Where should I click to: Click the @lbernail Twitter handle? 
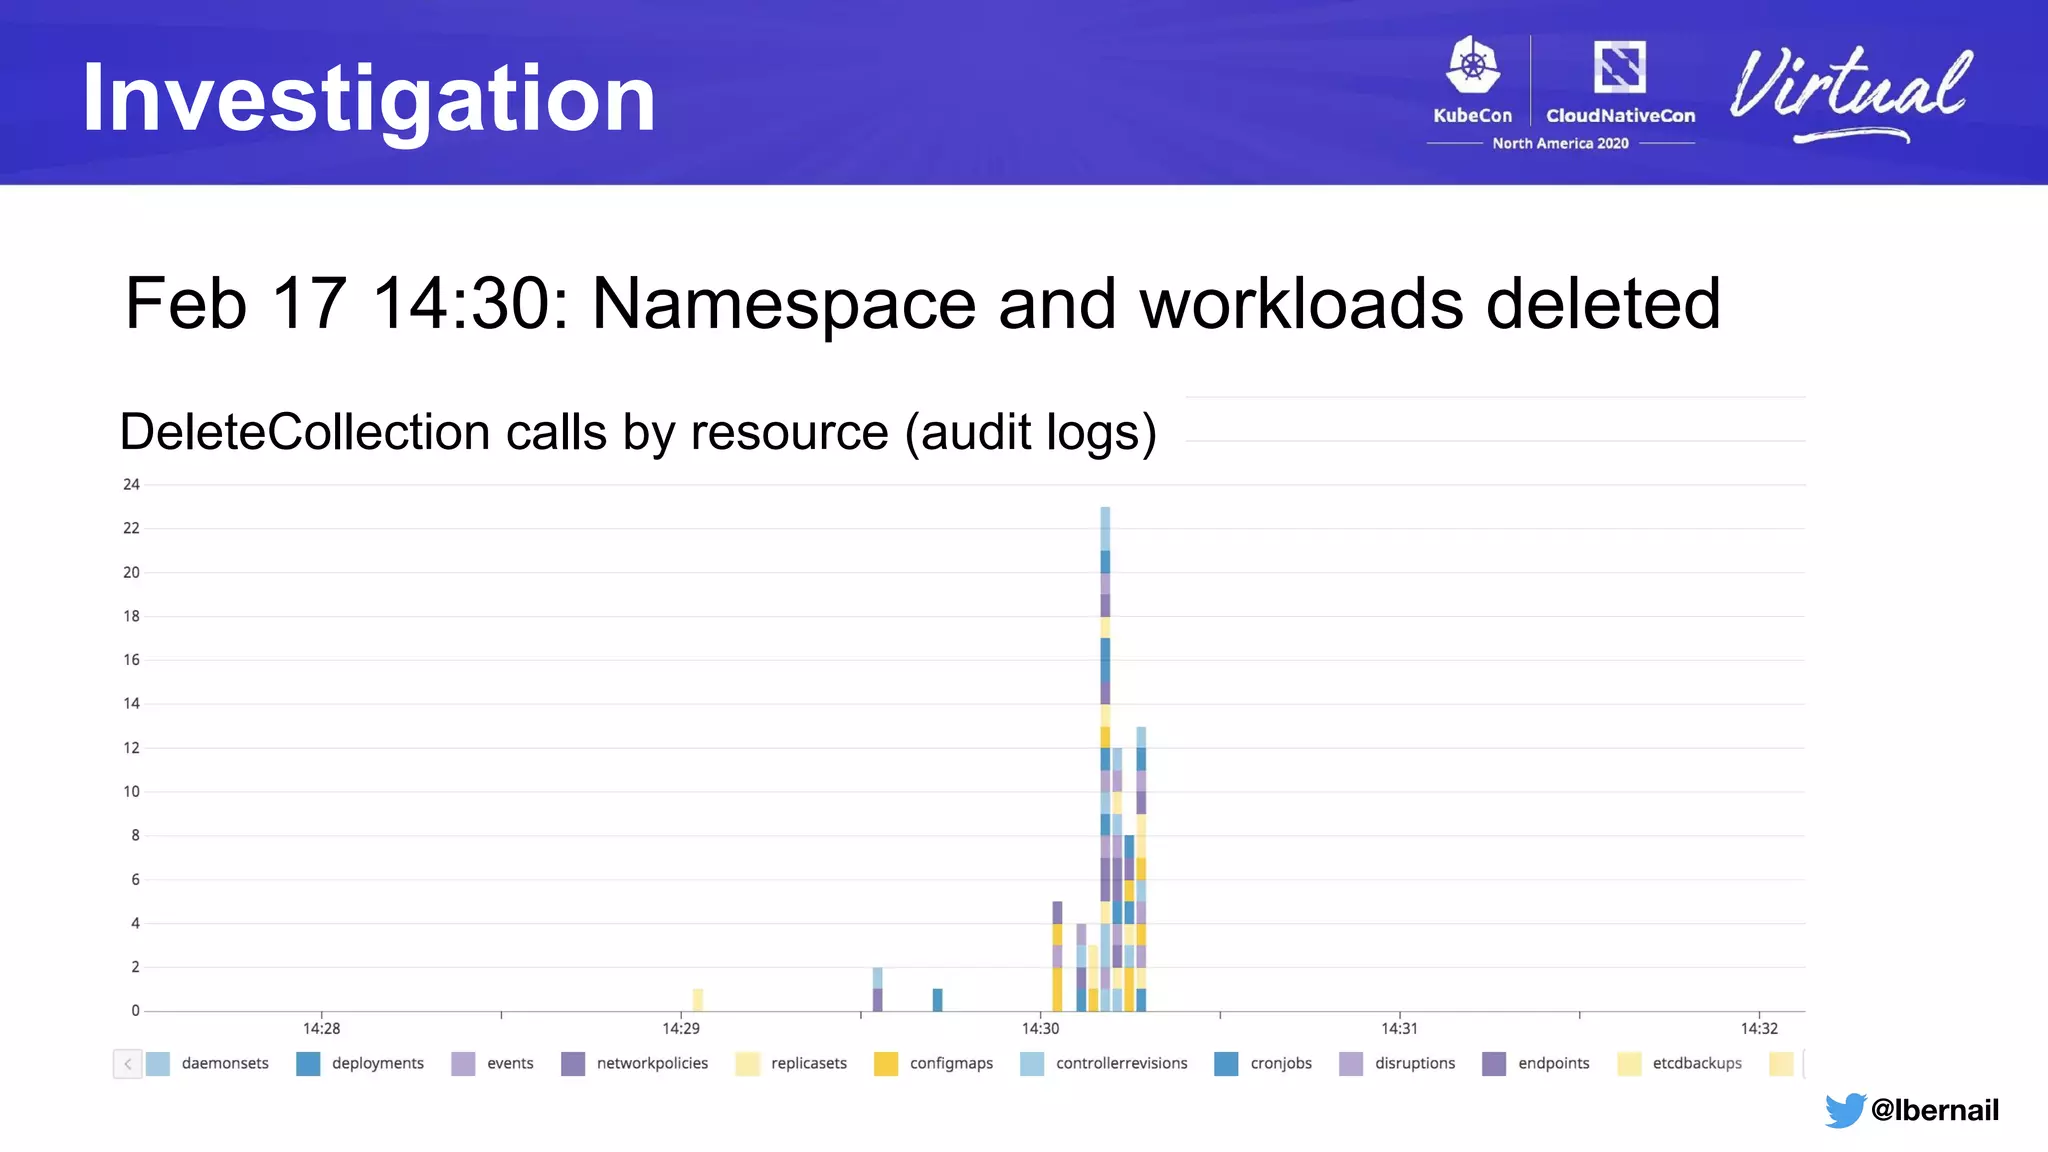coord(1935,1110)
